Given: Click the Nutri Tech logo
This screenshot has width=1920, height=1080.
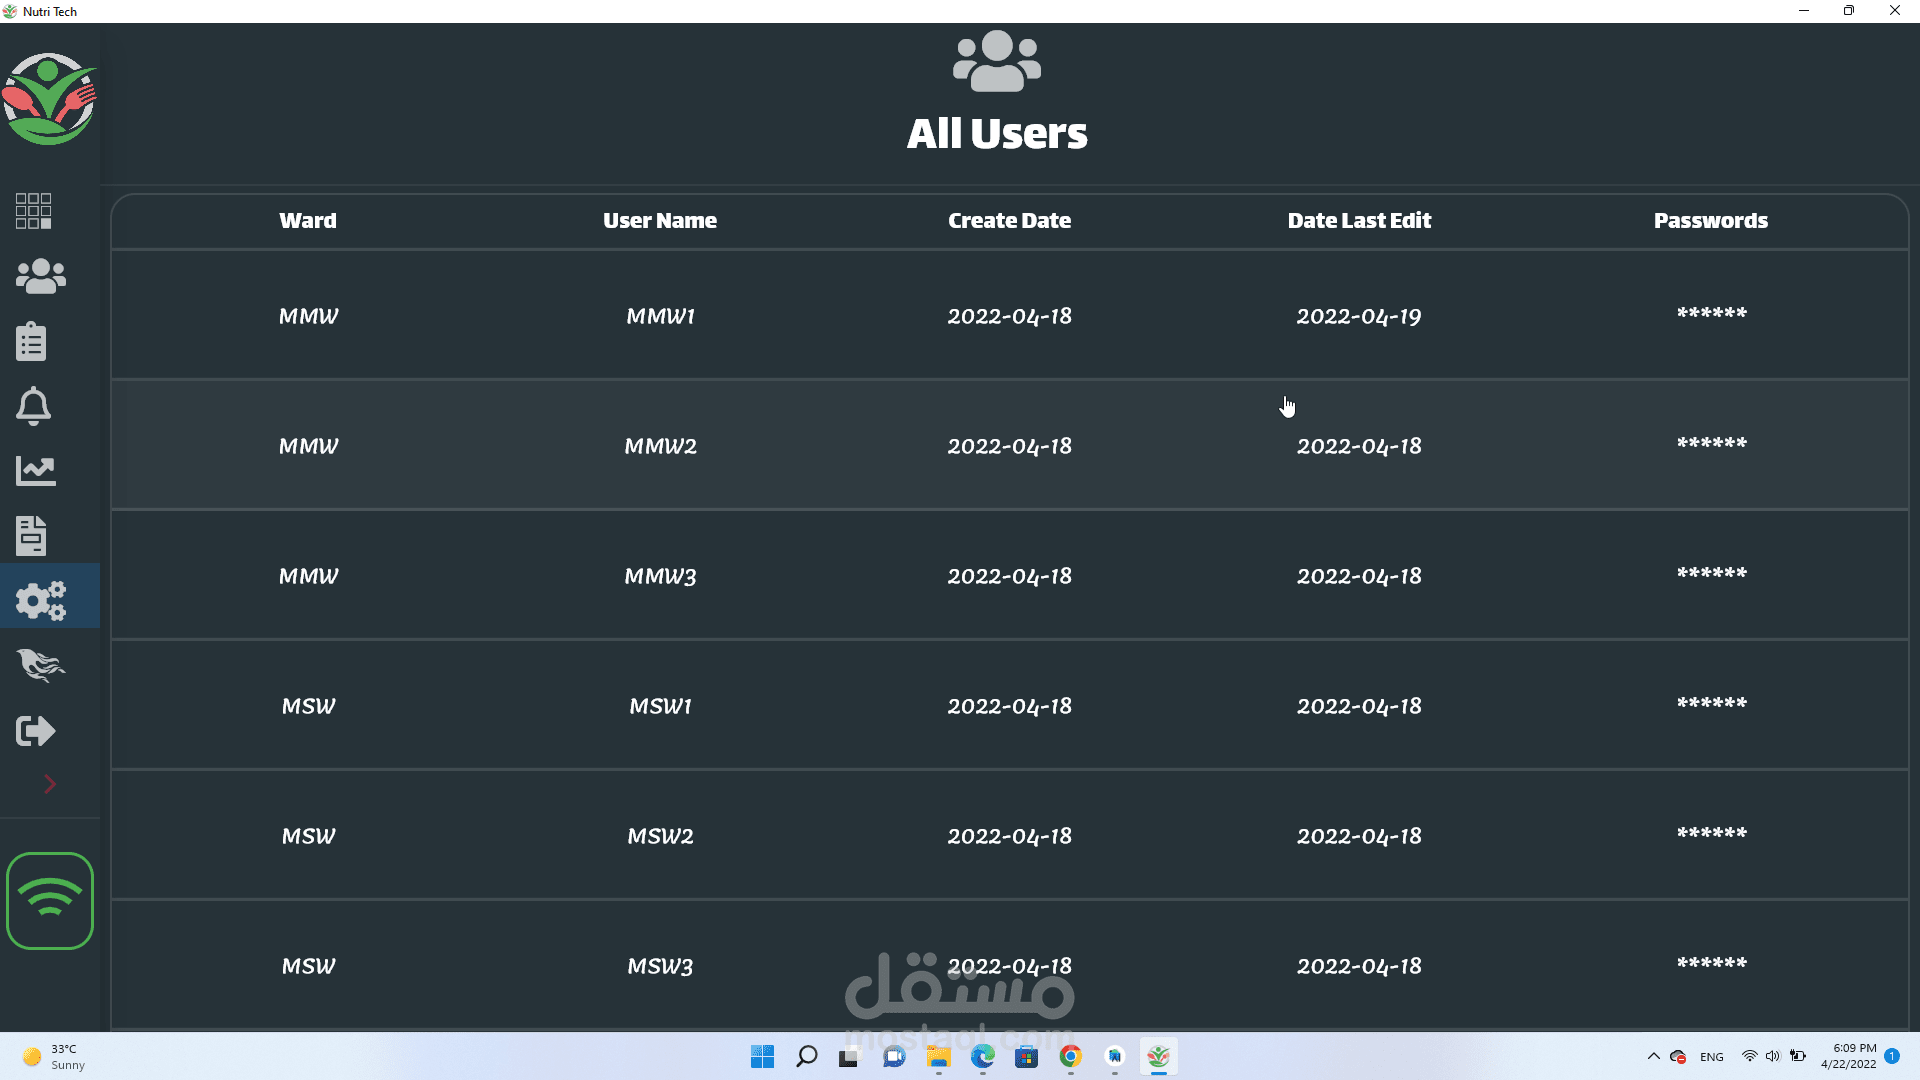Looking at the screenshot, I should point(49,99).
